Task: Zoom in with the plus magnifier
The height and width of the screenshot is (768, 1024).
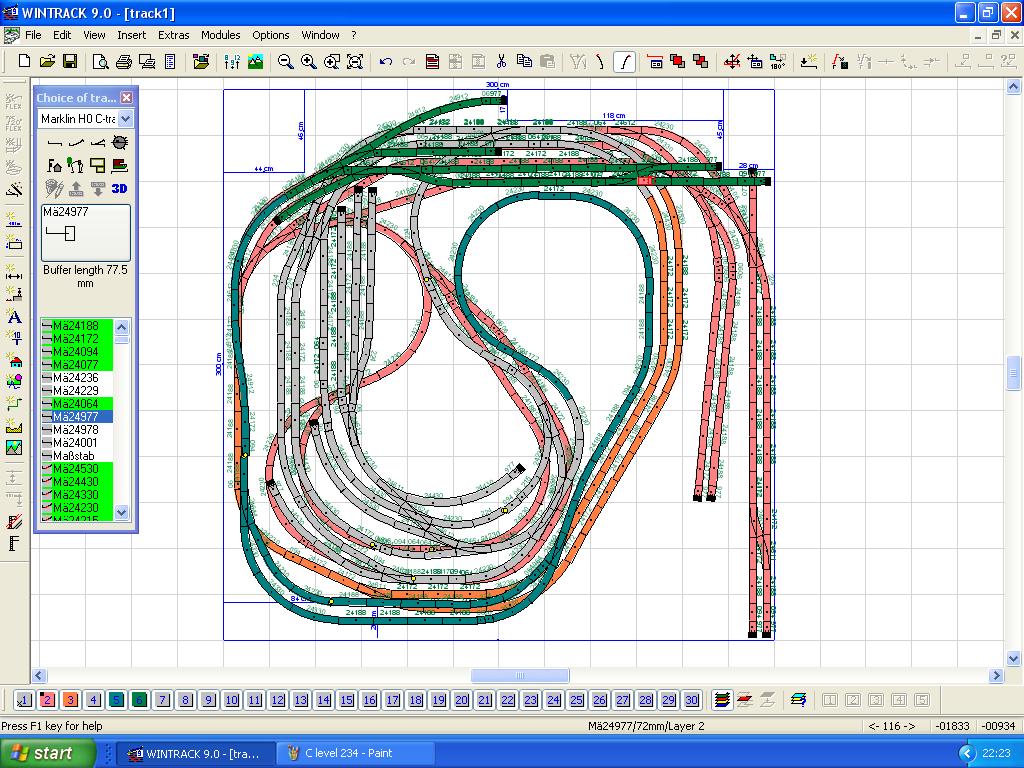Action: click(x=308, y=61)
